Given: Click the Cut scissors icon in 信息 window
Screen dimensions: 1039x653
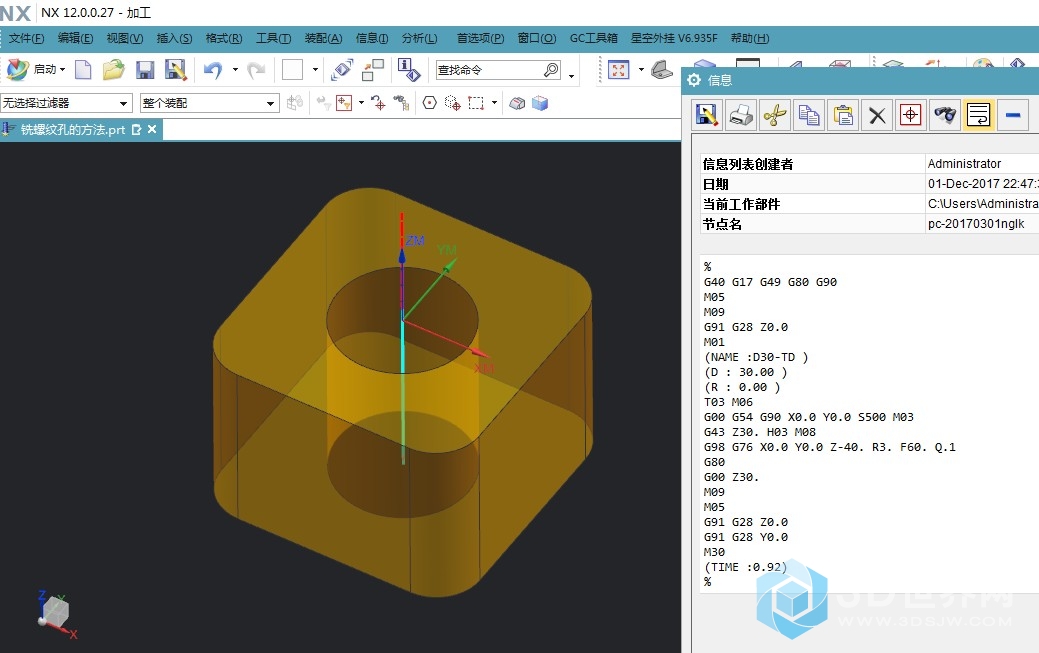Looking at the screenshot, I should tap(775, 115).
